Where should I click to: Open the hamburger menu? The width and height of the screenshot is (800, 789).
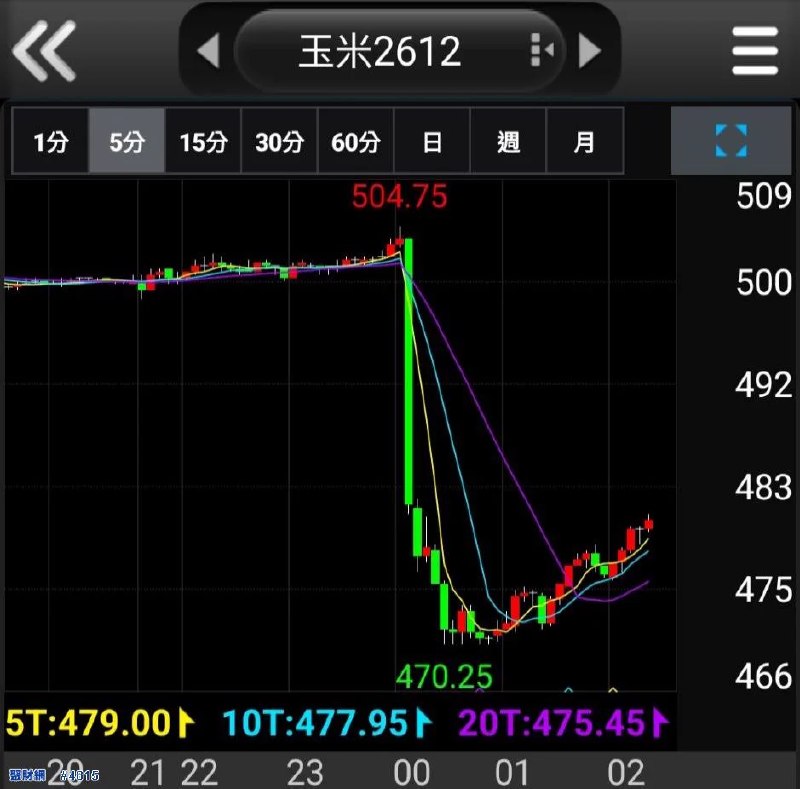tap(755, 51)
